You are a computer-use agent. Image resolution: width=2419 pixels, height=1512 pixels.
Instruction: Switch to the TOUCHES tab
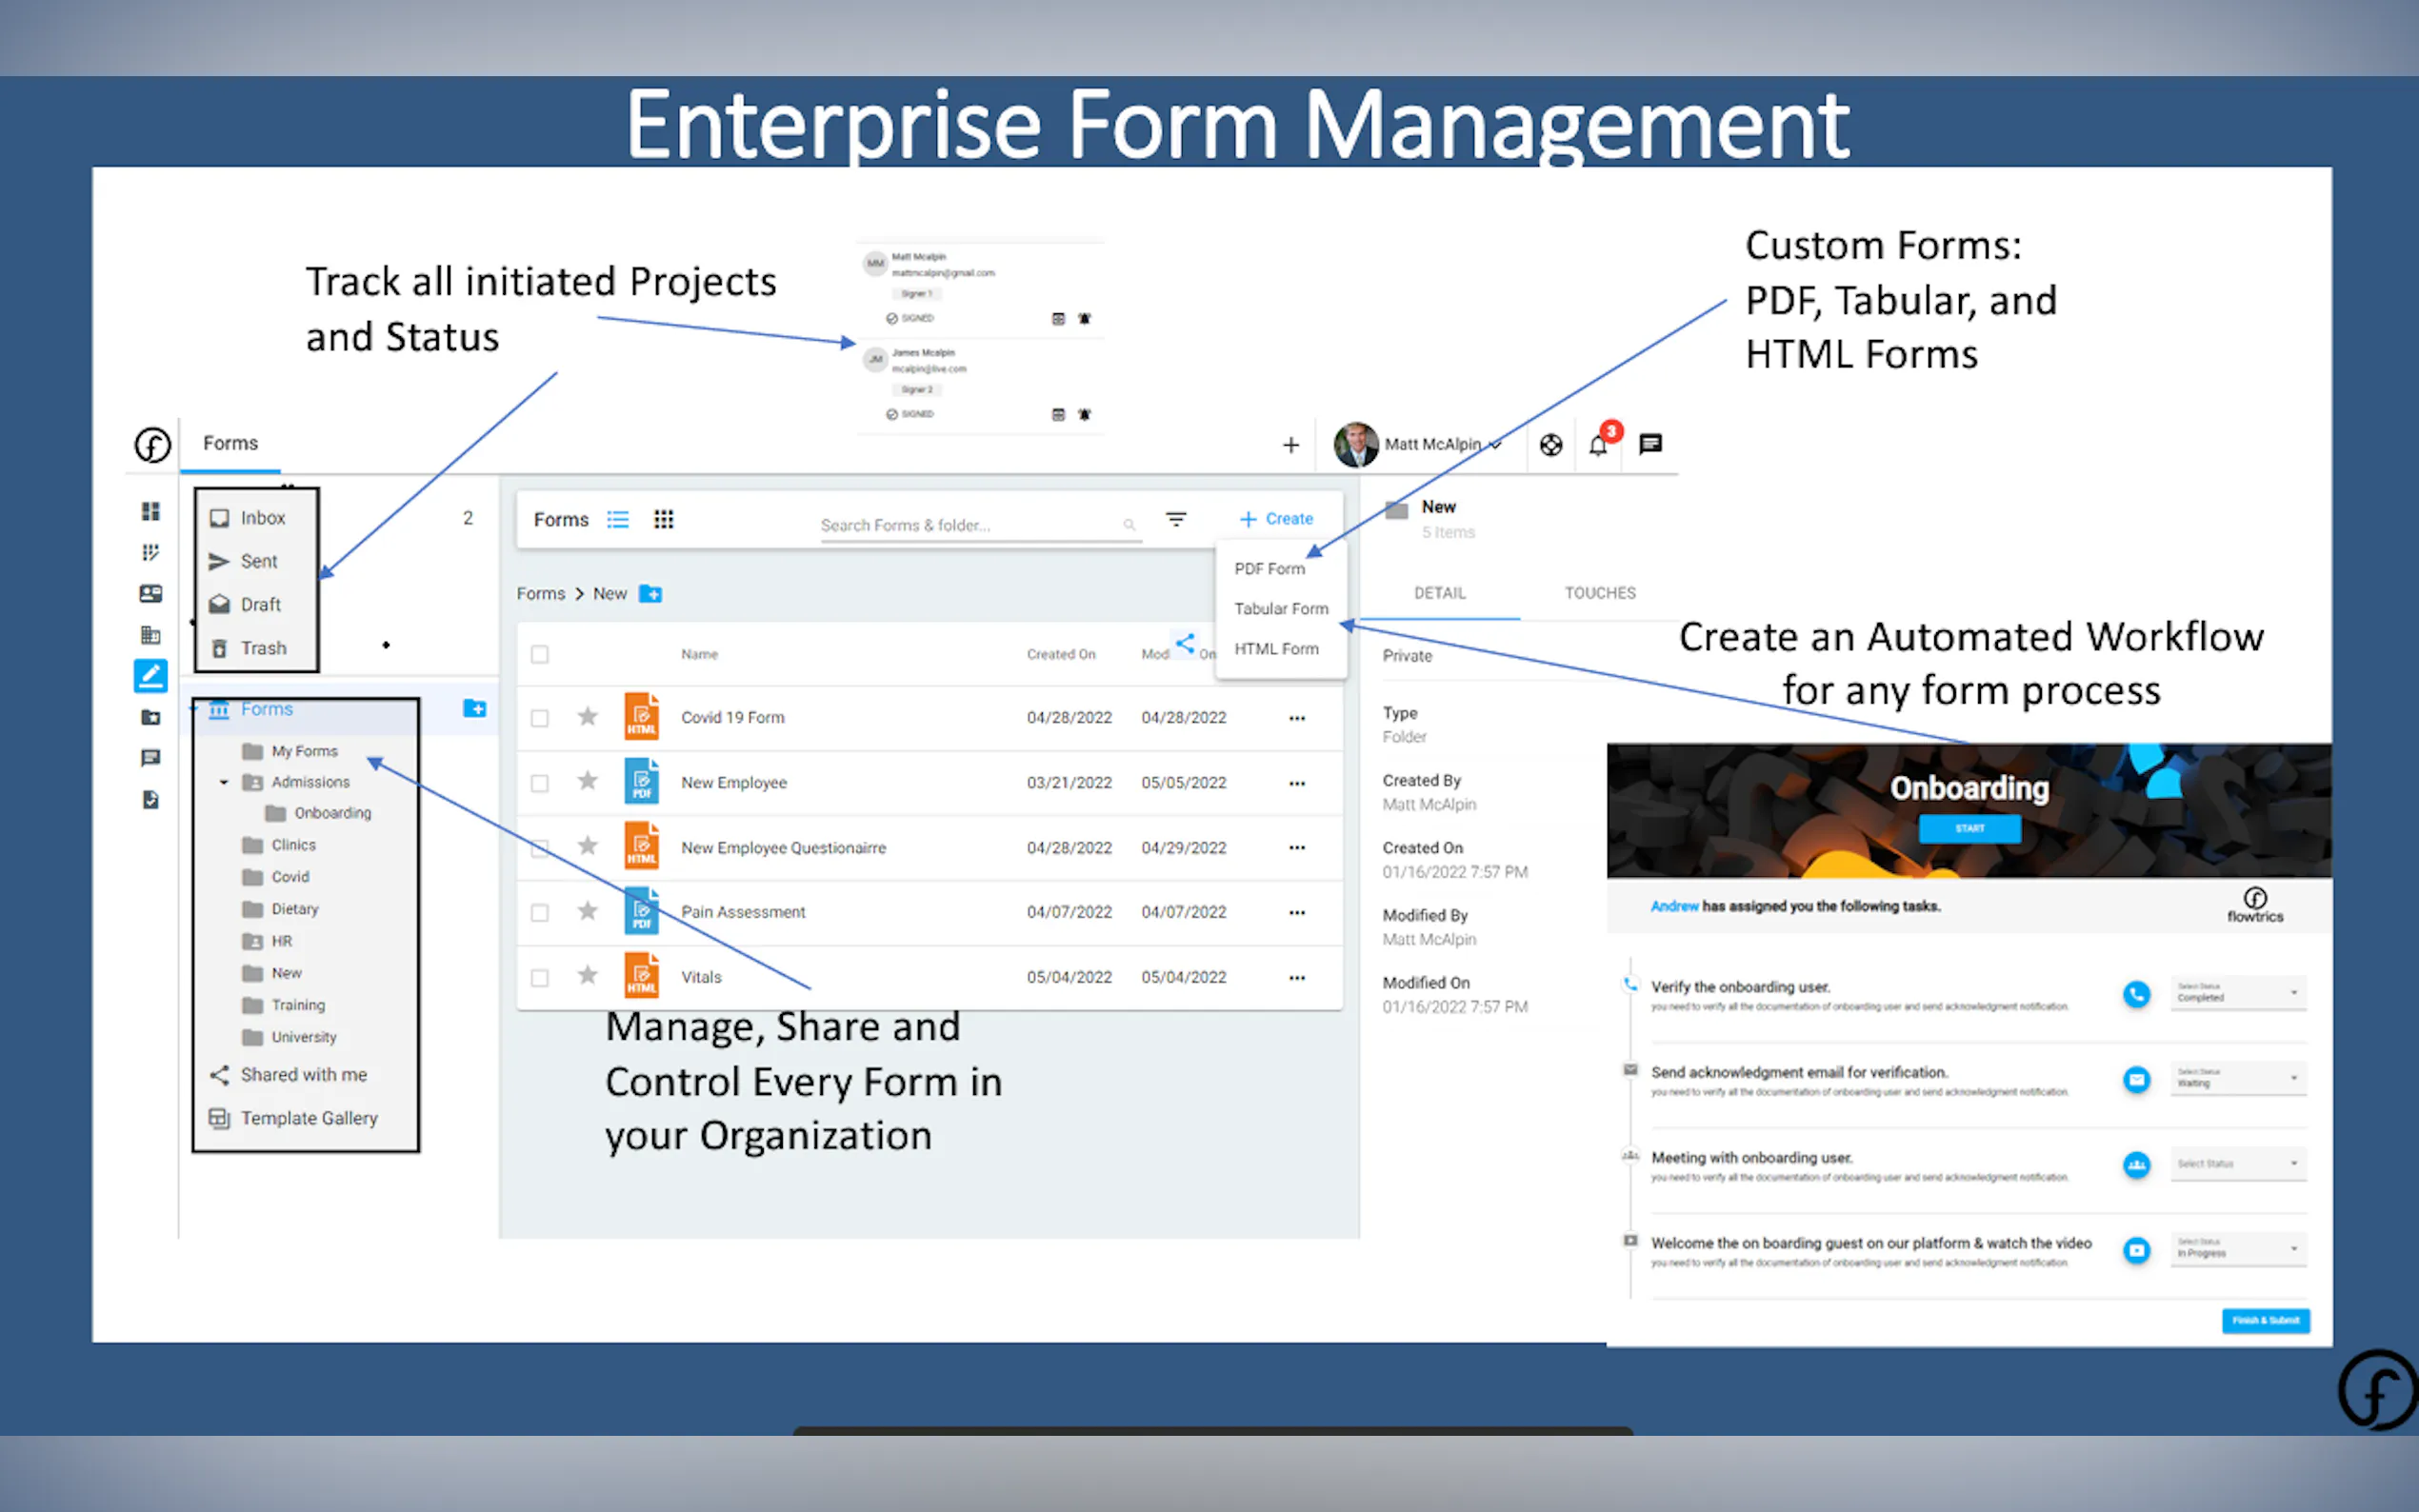[1599, 593]
